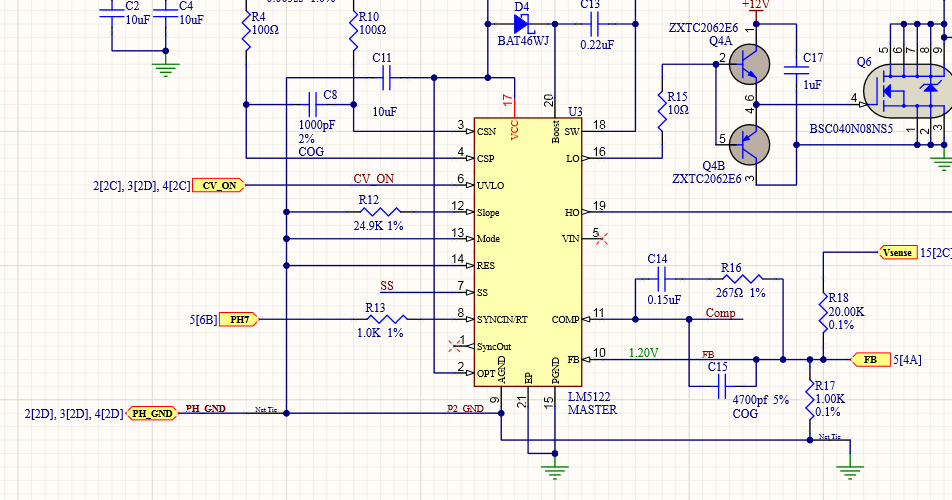Click the '0.15uF' value text
This screenshot has width=952, height=500.
[x=664, y=300]
